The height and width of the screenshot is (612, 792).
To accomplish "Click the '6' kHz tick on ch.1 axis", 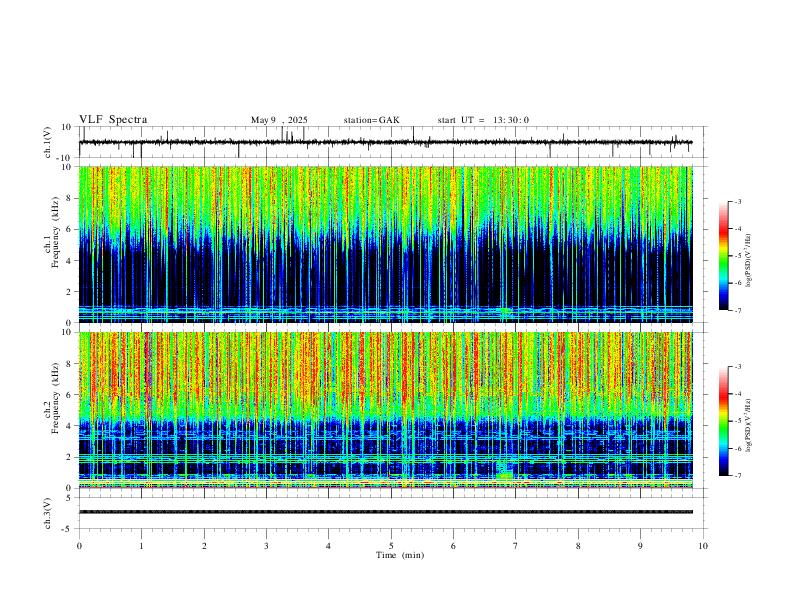I will 70,229.
